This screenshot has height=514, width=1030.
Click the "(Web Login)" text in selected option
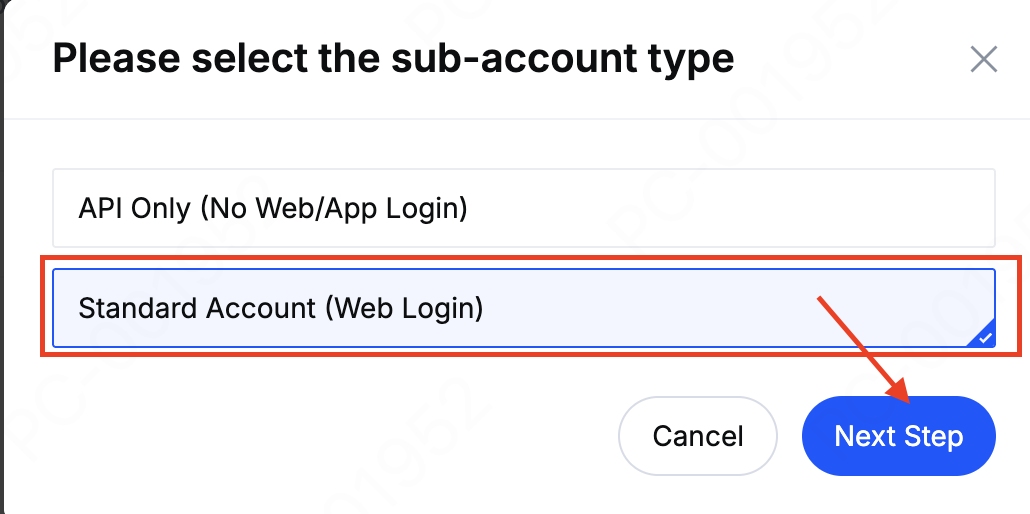point(403,308)
